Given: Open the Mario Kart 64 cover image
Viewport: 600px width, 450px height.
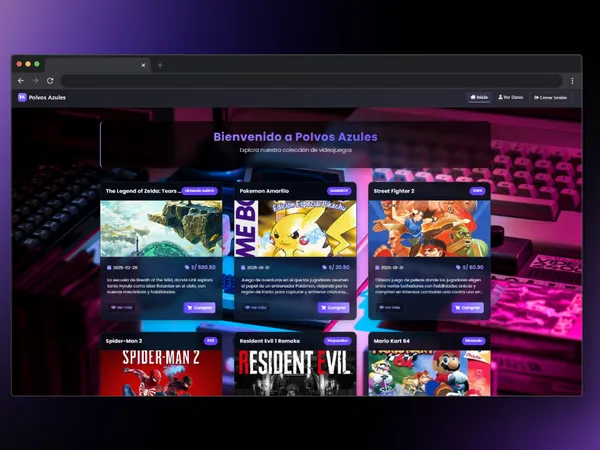Looking at the screenshot, I should click(429, 373).
